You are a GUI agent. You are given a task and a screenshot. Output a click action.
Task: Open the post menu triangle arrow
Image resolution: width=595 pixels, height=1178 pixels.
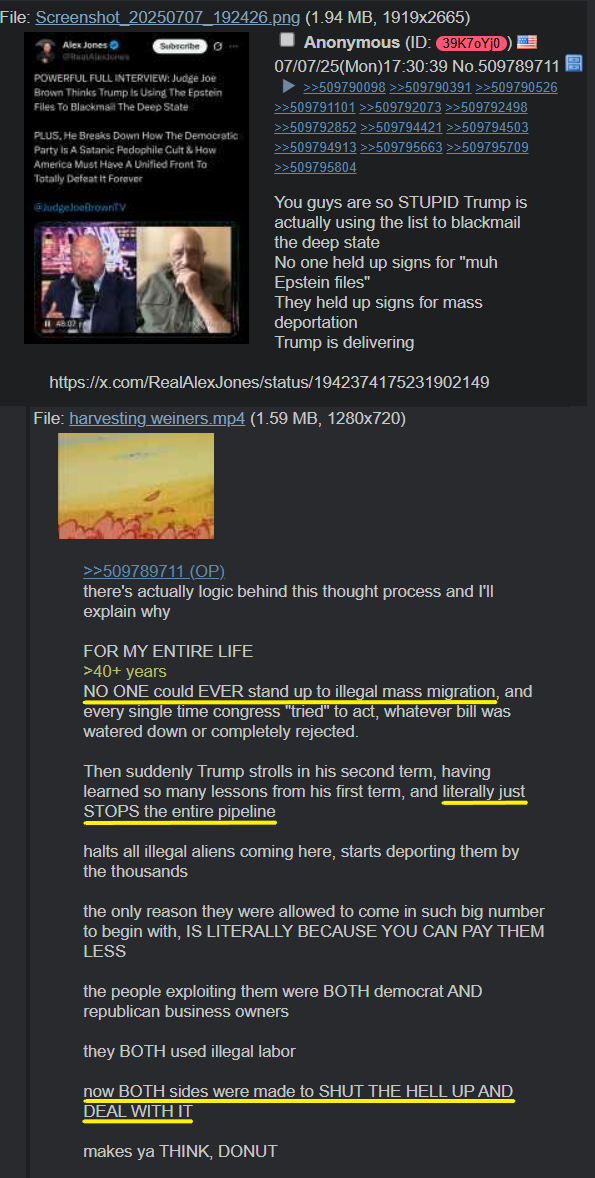click(288, 86)
